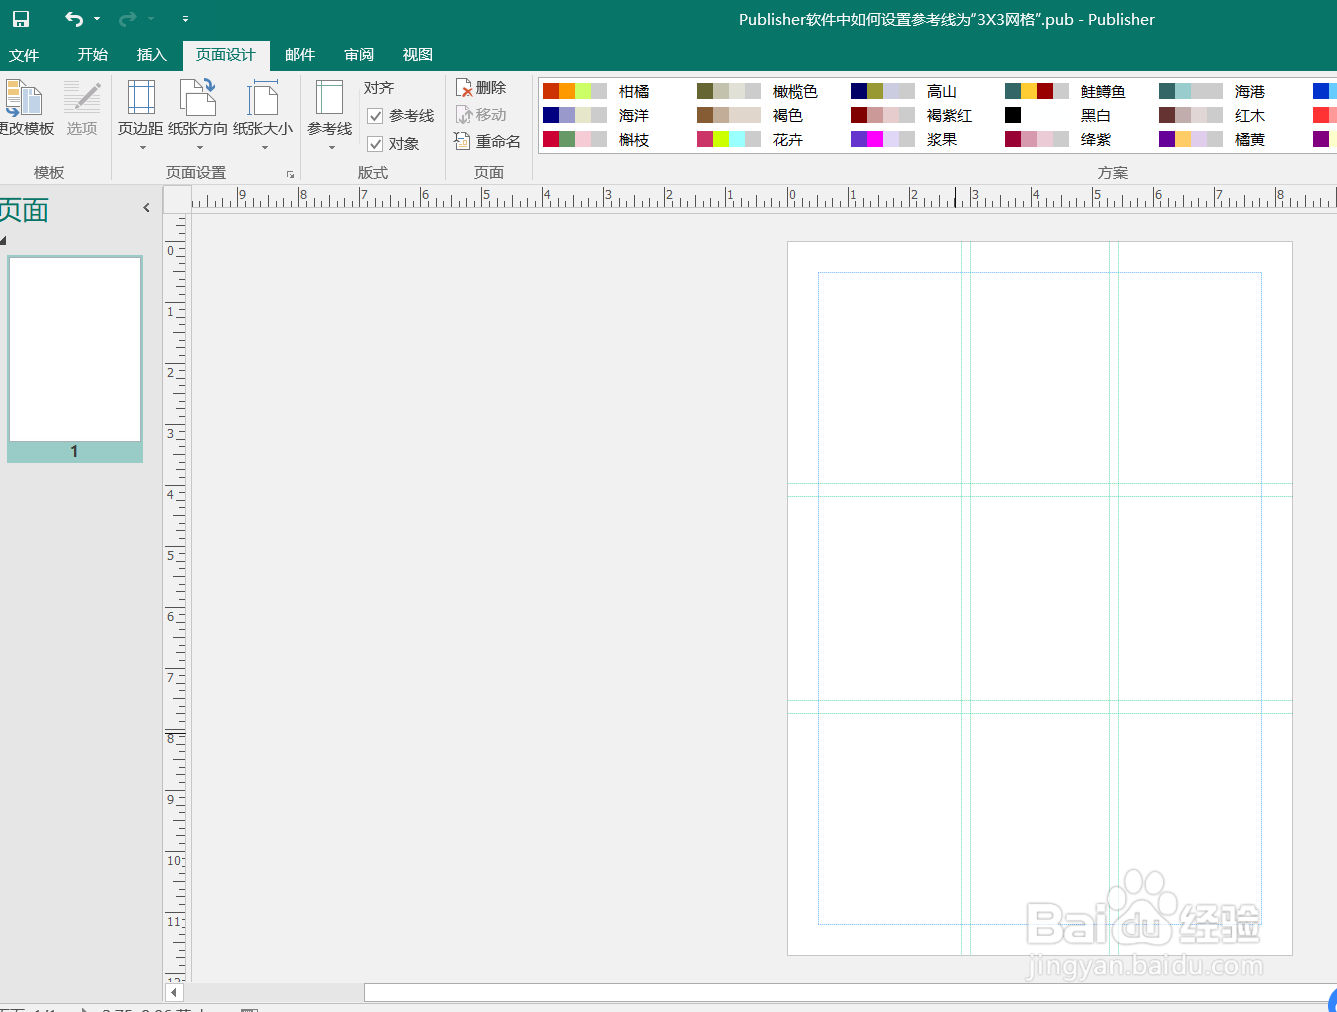Screen dimensions: 1337x1012
Task: Click the horizontal scrollbar track
Action: 850,993
